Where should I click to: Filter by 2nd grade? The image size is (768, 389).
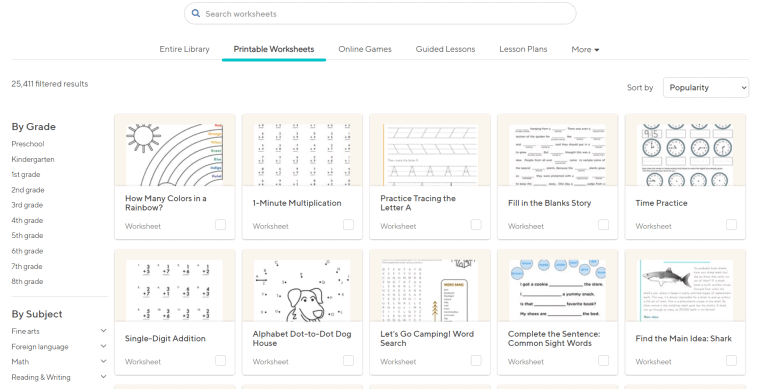click(x=28, y=190)
